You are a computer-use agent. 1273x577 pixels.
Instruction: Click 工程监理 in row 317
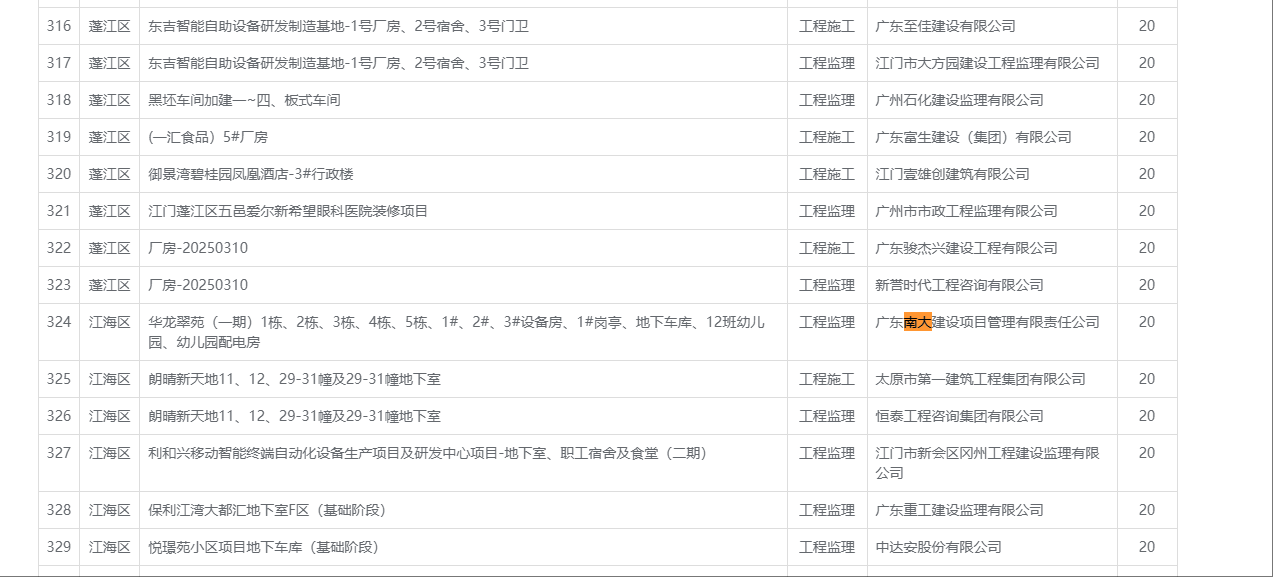point(827,63)
